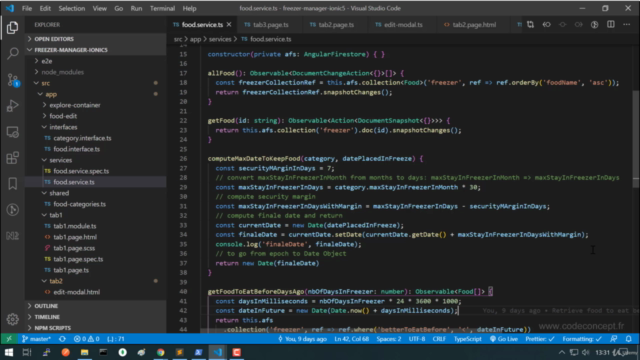This screenshot has height=360, width=640.
Task: Click the Split Editor icon
Action: point(611,24)
